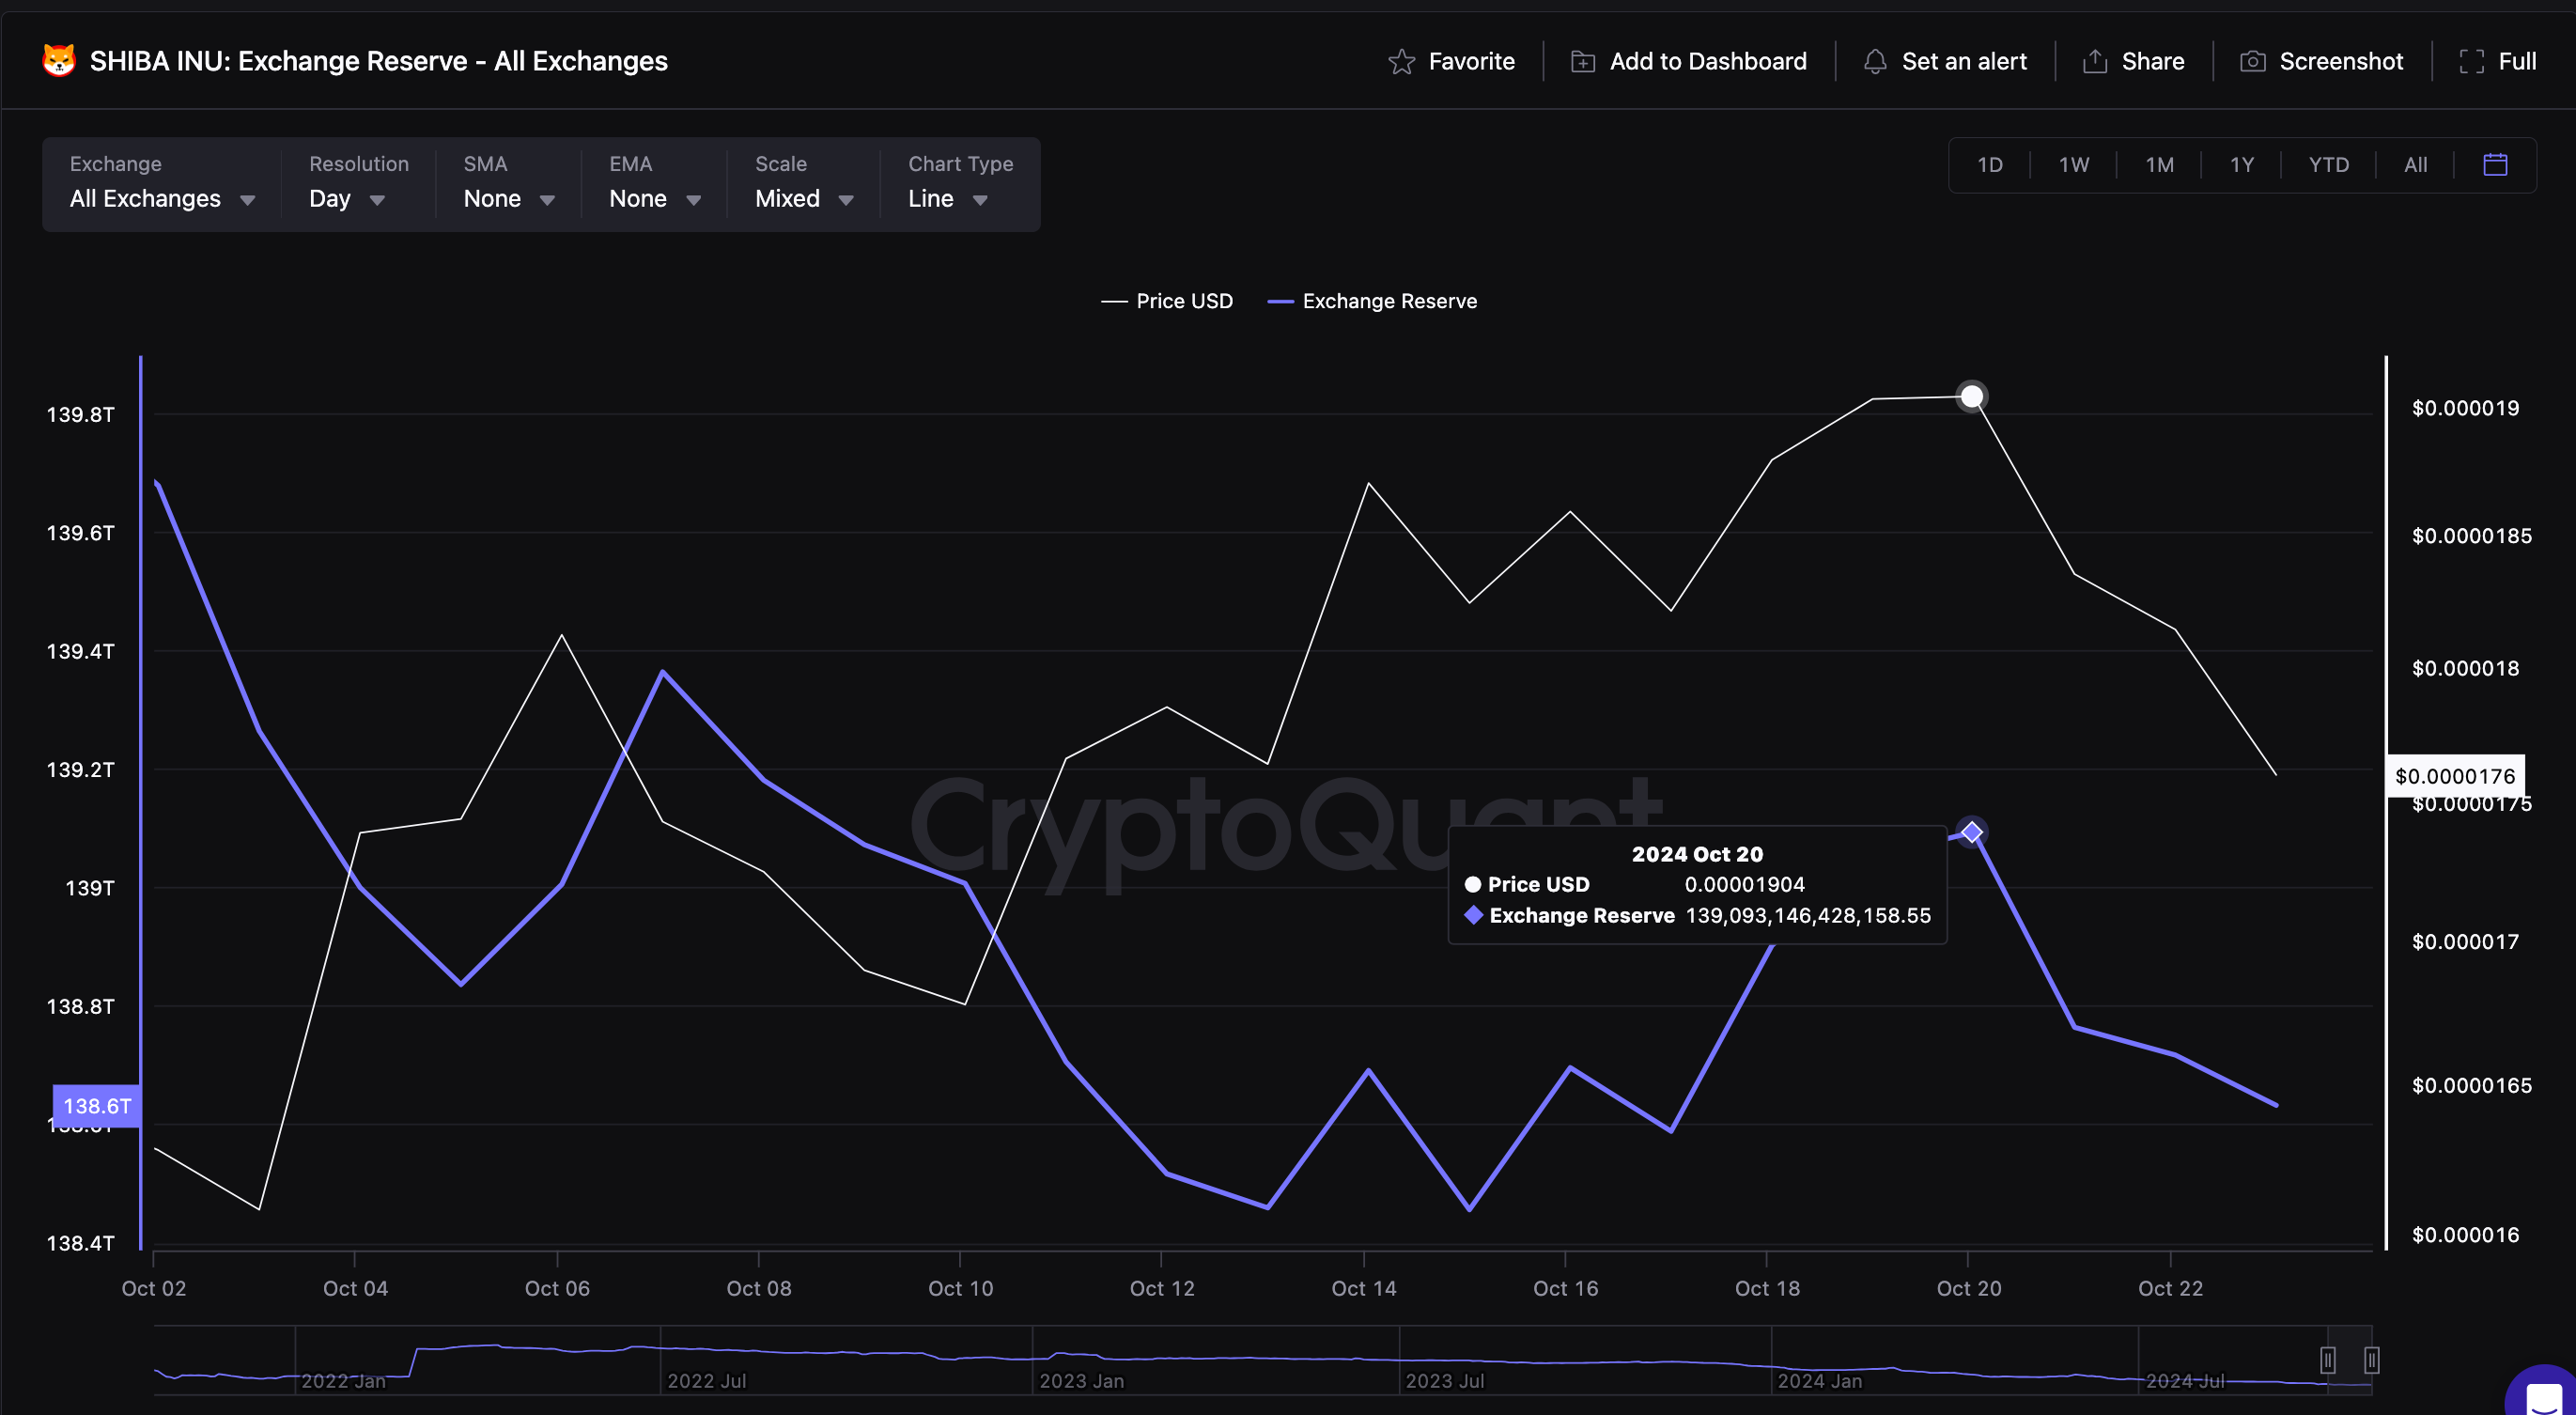Screen dimensions: 2576x1415
Task: Click the 138.6T reserve axis label
Action: 96,1106
